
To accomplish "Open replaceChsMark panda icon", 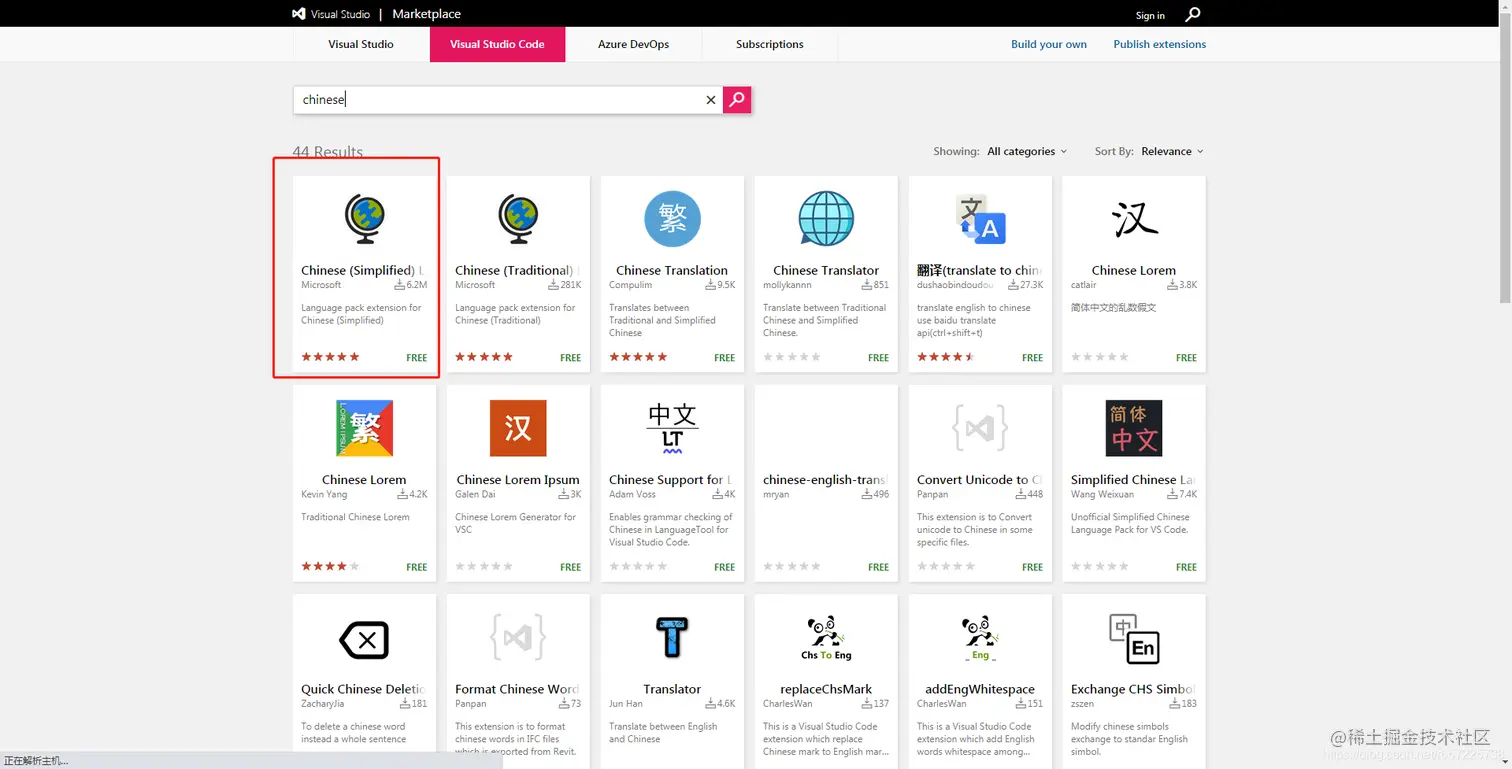I will [x=826, y=638].
